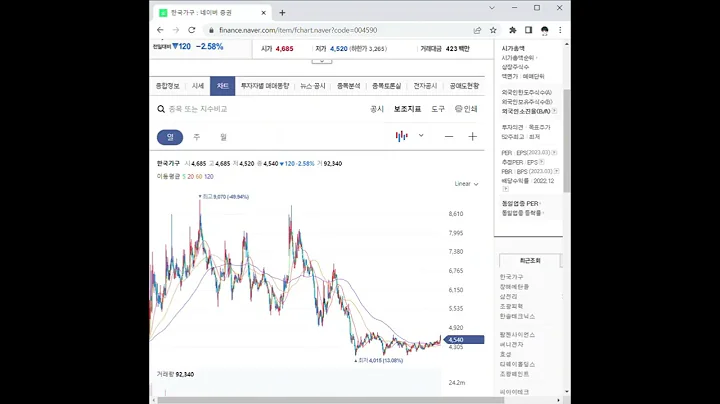Image resolution: width=720 pixels, height=404 pixels.
Task: Toggle the 60-day moving average
Action: [x=199, y=176]
